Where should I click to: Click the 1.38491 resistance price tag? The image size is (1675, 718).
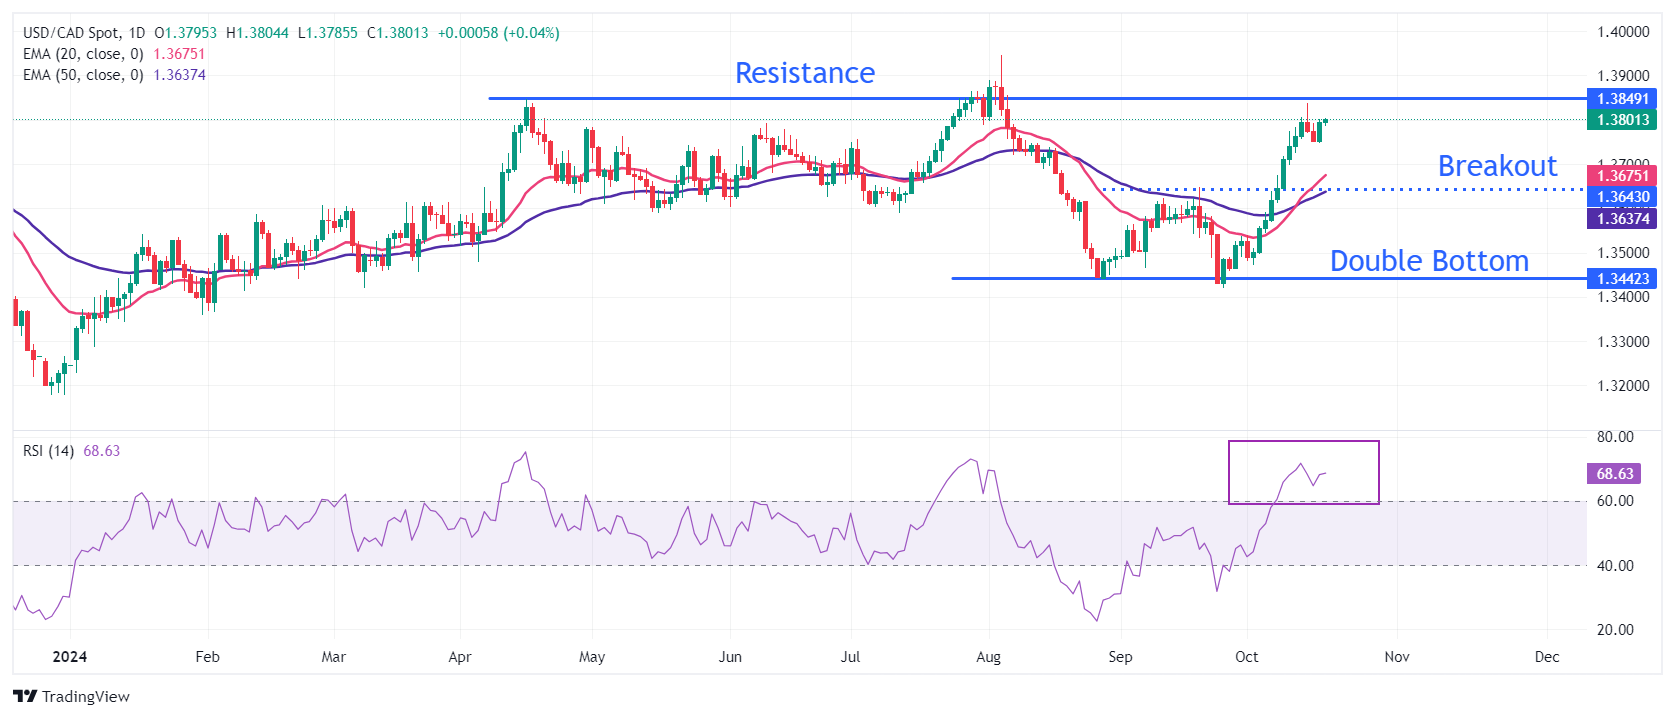point(1621,99)
